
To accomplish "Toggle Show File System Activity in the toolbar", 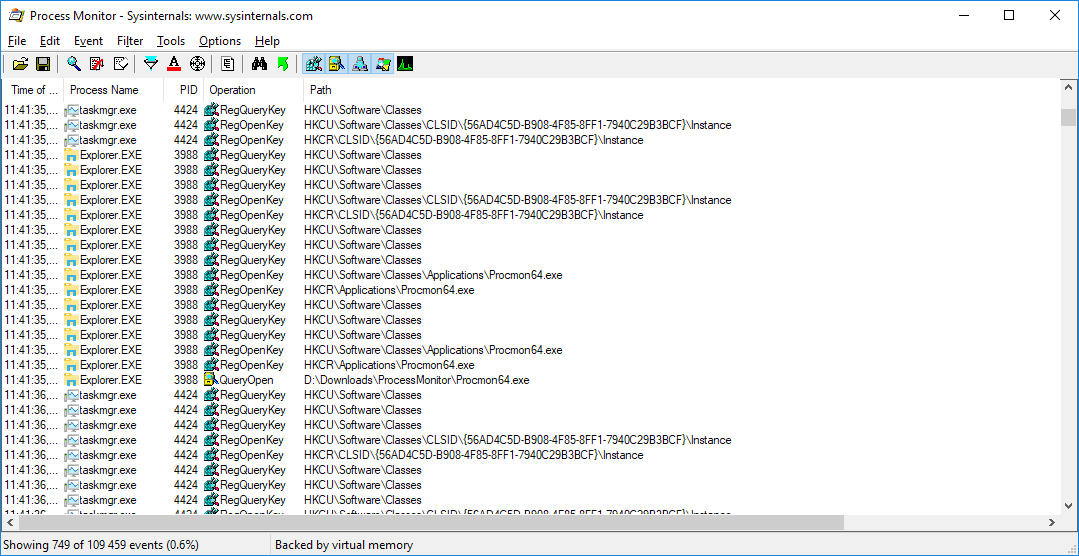I will (337, 64).
